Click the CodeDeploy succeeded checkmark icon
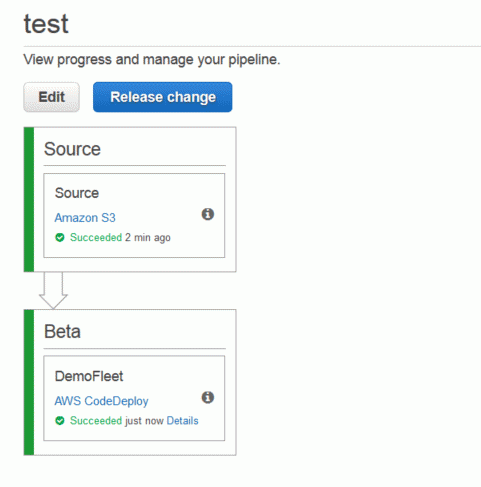 (x=60, y=421)
